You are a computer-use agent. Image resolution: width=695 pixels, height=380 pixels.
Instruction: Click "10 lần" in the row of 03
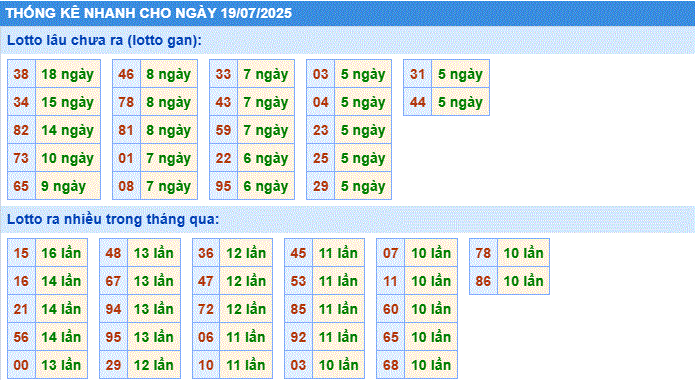point(338,365)
